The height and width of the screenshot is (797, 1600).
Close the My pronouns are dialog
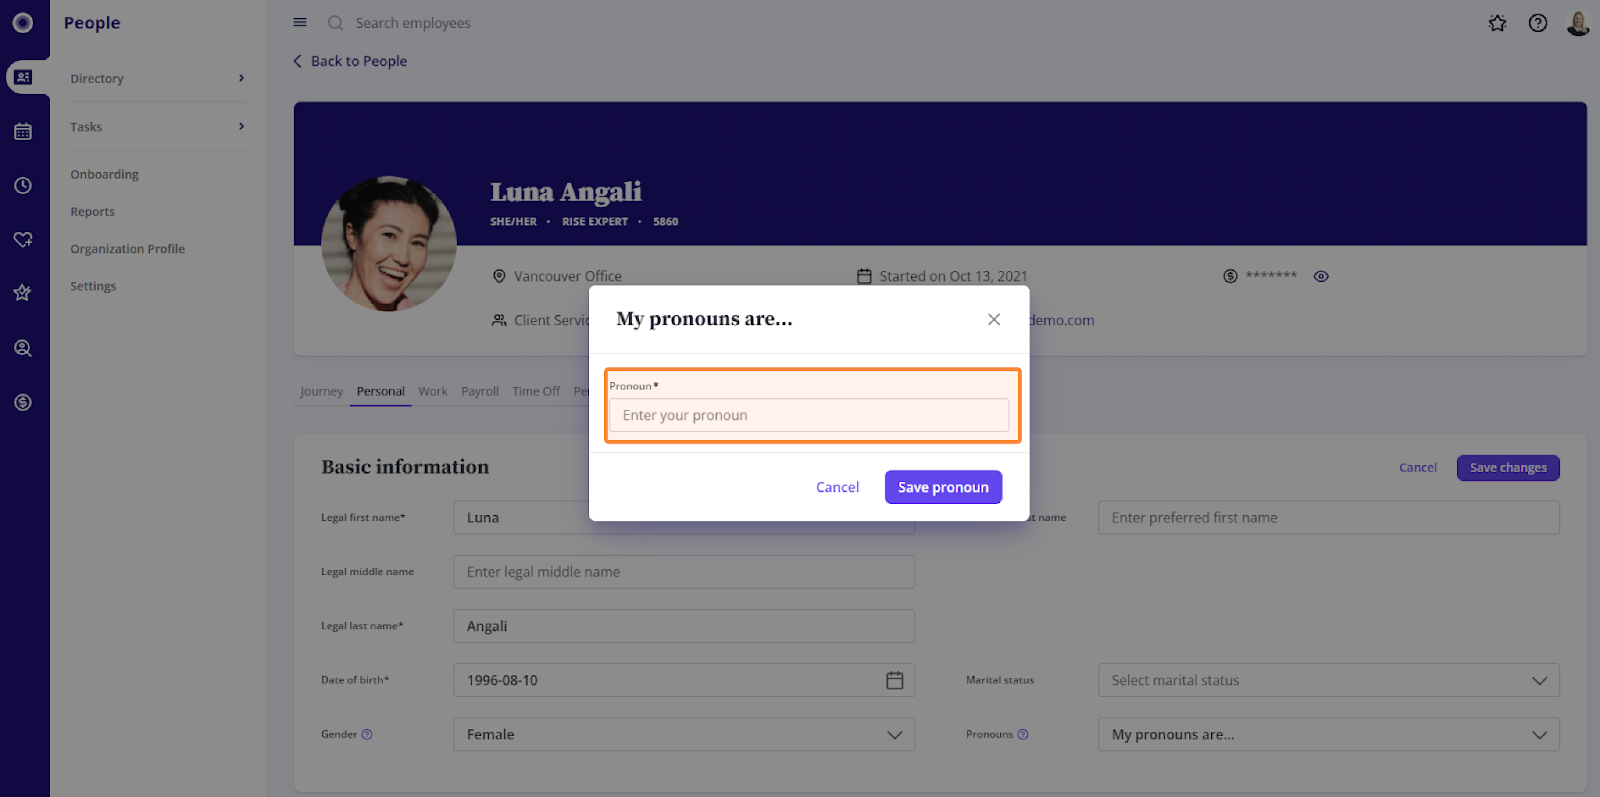(994, 319)
